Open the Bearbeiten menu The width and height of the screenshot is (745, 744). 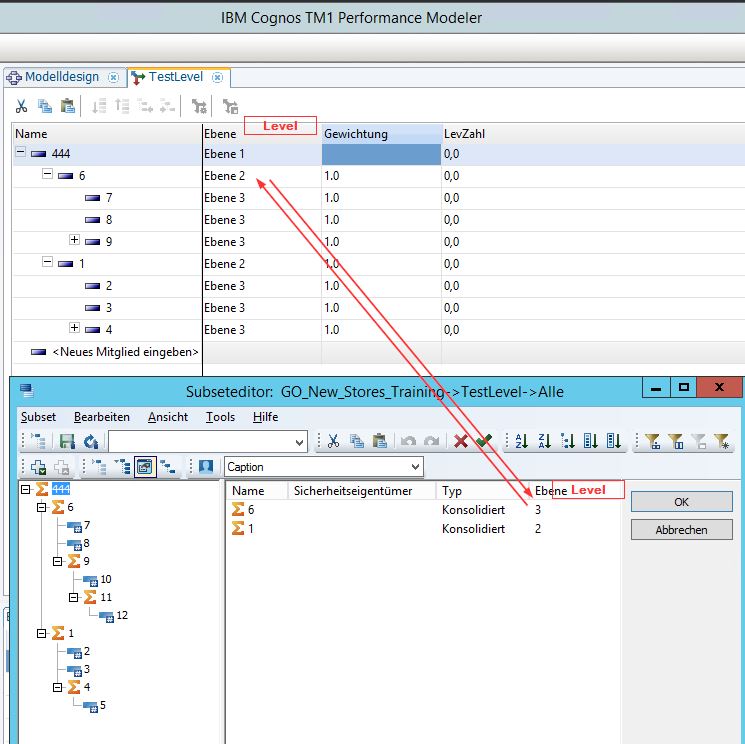[x=102, y=417]
